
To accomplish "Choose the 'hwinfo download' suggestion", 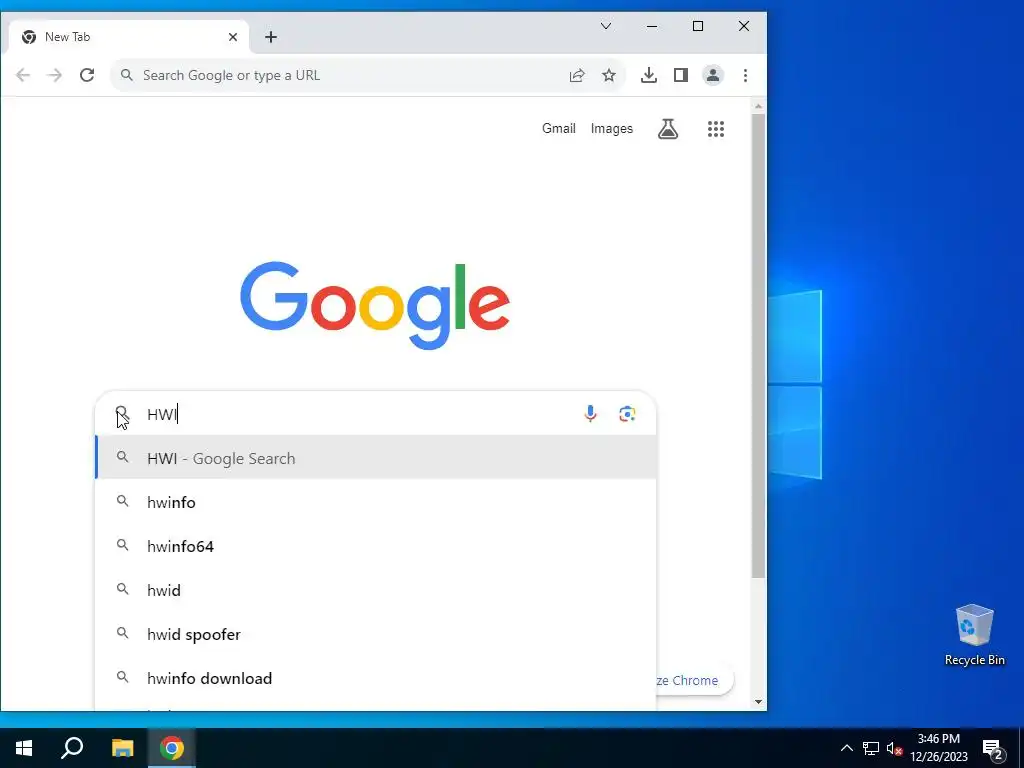I will coord(376,678).
